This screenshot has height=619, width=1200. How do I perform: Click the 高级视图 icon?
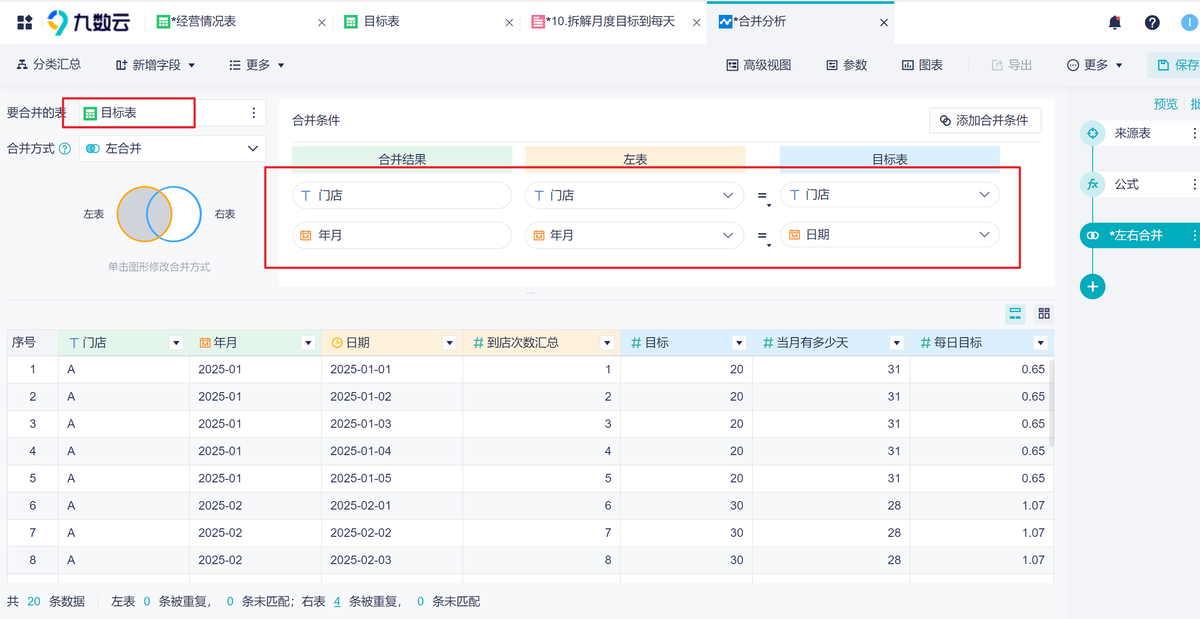coord(758,64)
